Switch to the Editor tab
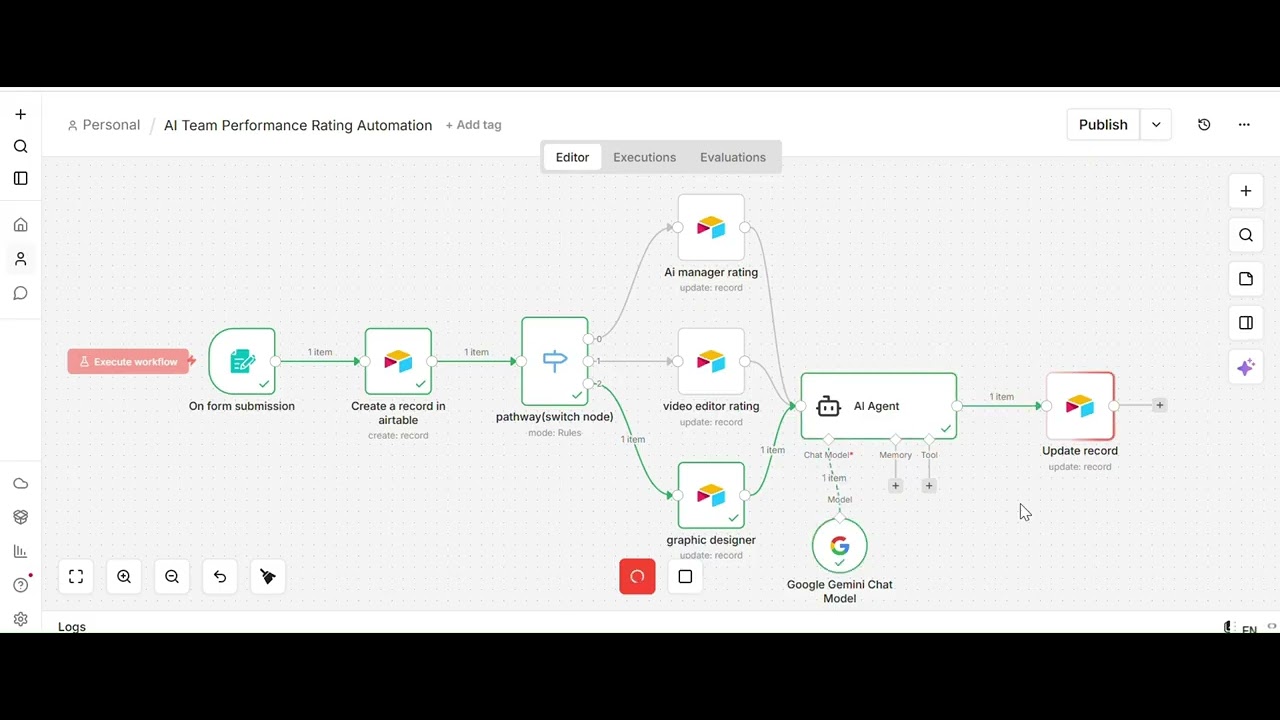The width and height of the screenshot is (1280, 720). [x=572, y=157]
